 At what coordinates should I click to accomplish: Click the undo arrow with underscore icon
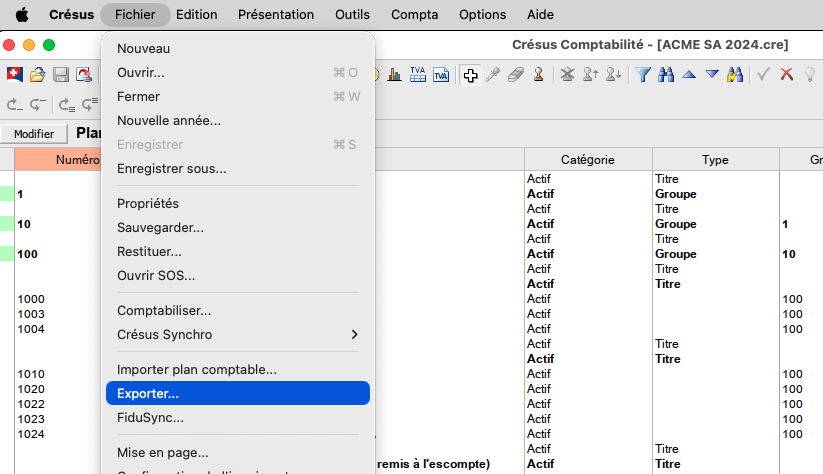(15, 105)
